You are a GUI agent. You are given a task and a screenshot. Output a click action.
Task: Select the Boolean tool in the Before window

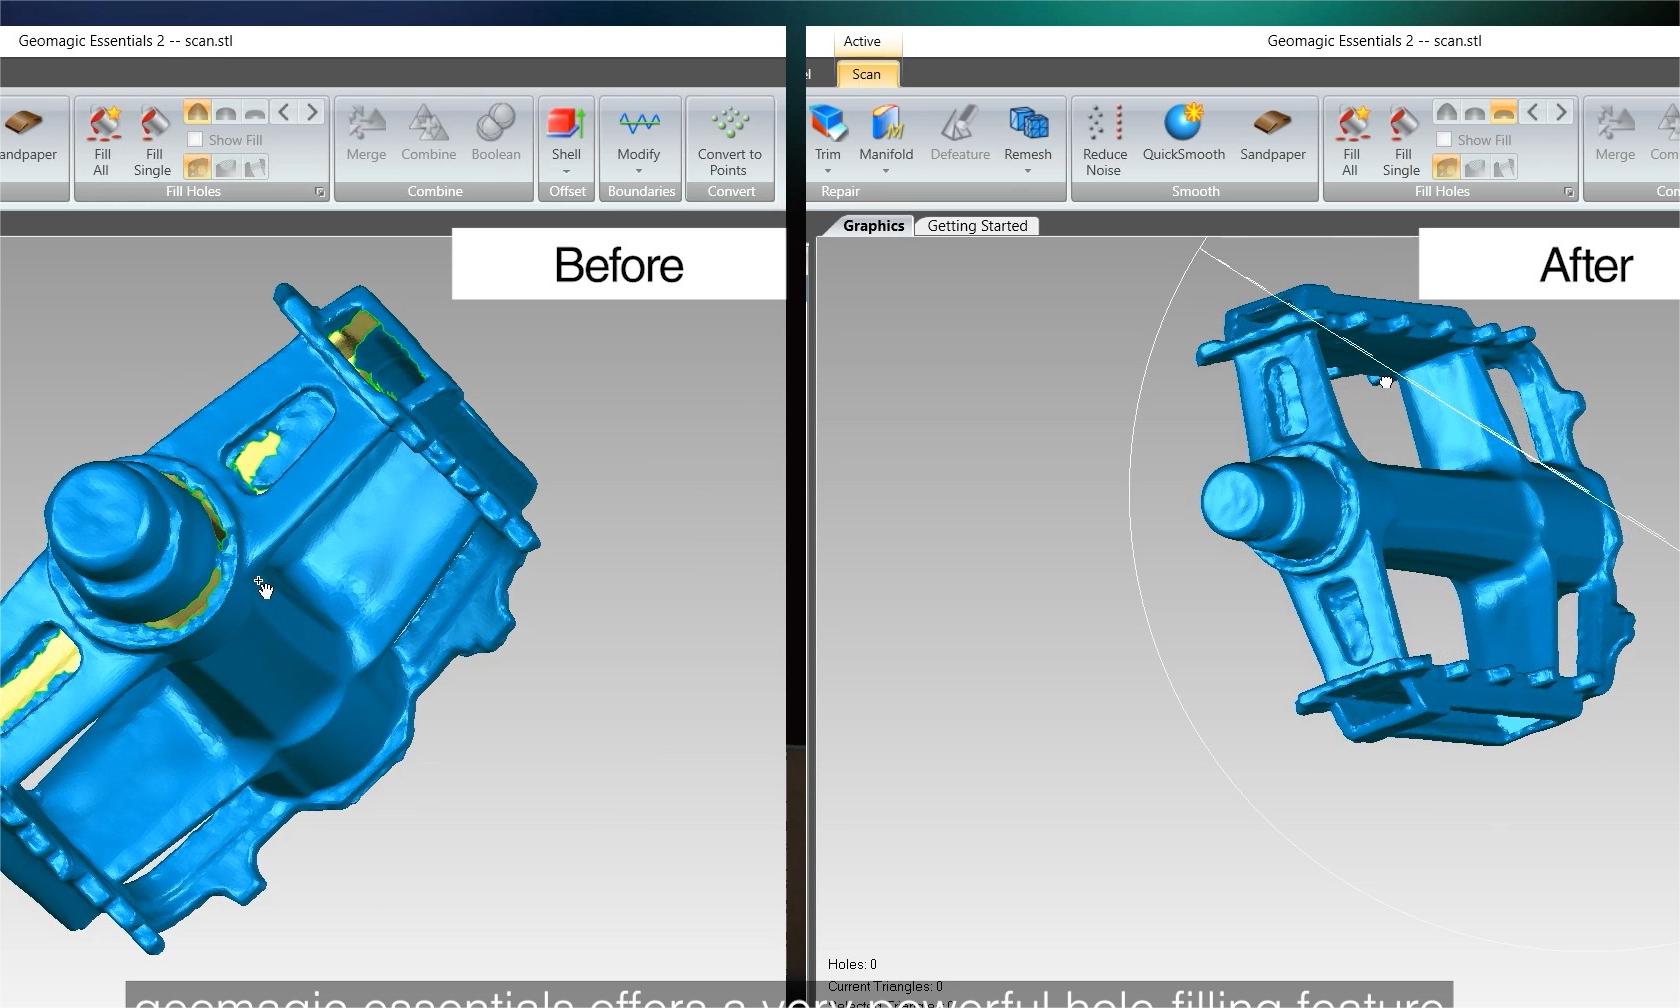pos(496,134)
